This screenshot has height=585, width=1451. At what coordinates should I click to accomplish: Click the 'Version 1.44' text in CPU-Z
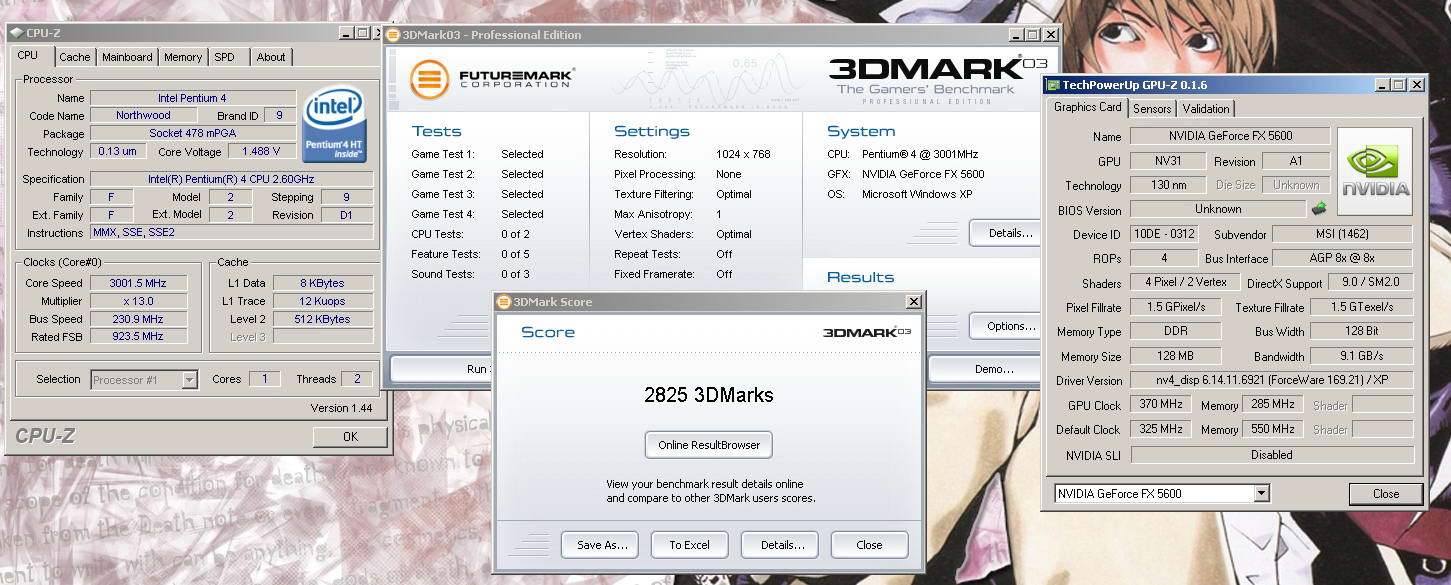click(x=341, y=408)
